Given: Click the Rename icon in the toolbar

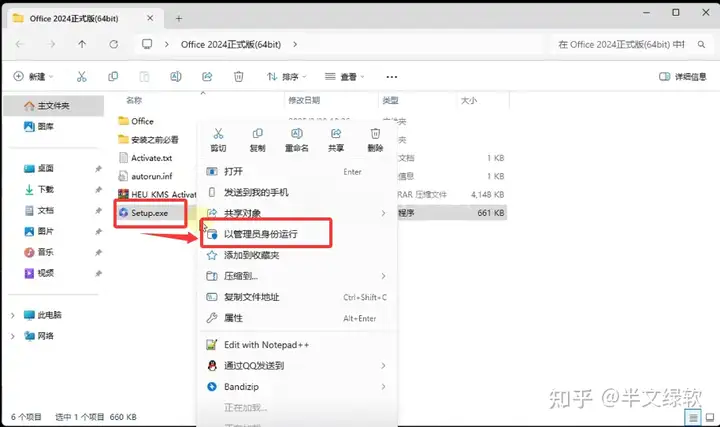Looking at the screenshot, I should (176, 77).
